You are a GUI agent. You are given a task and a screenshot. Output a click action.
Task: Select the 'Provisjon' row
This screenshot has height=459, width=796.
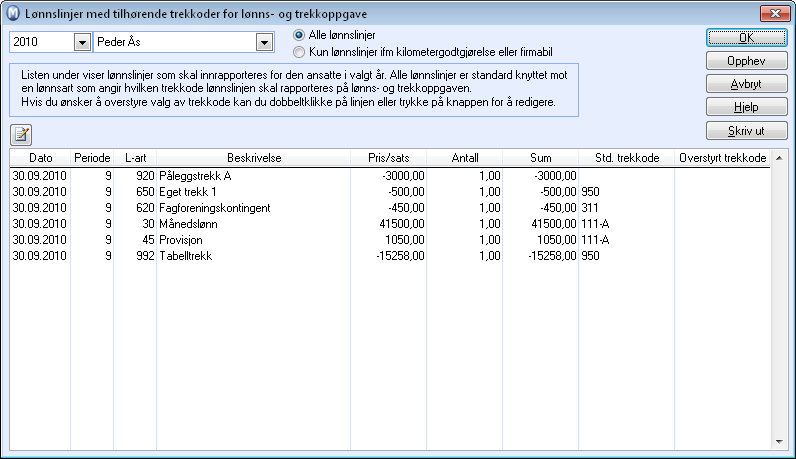point(390,240)
